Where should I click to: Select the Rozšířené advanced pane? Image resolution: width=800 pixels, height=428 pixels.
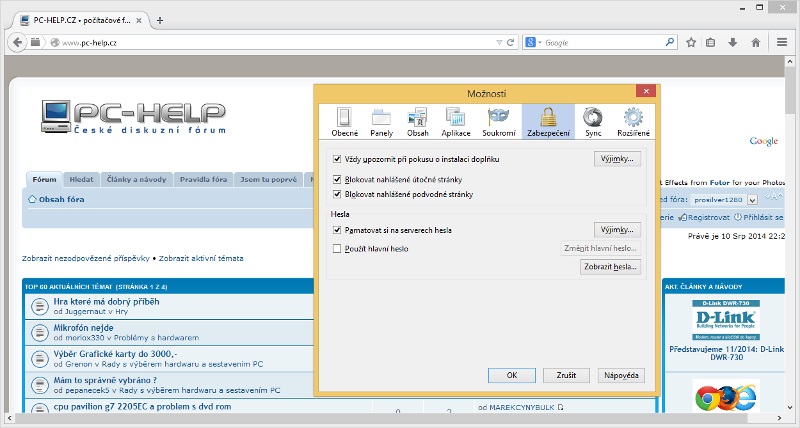point(632,121)
